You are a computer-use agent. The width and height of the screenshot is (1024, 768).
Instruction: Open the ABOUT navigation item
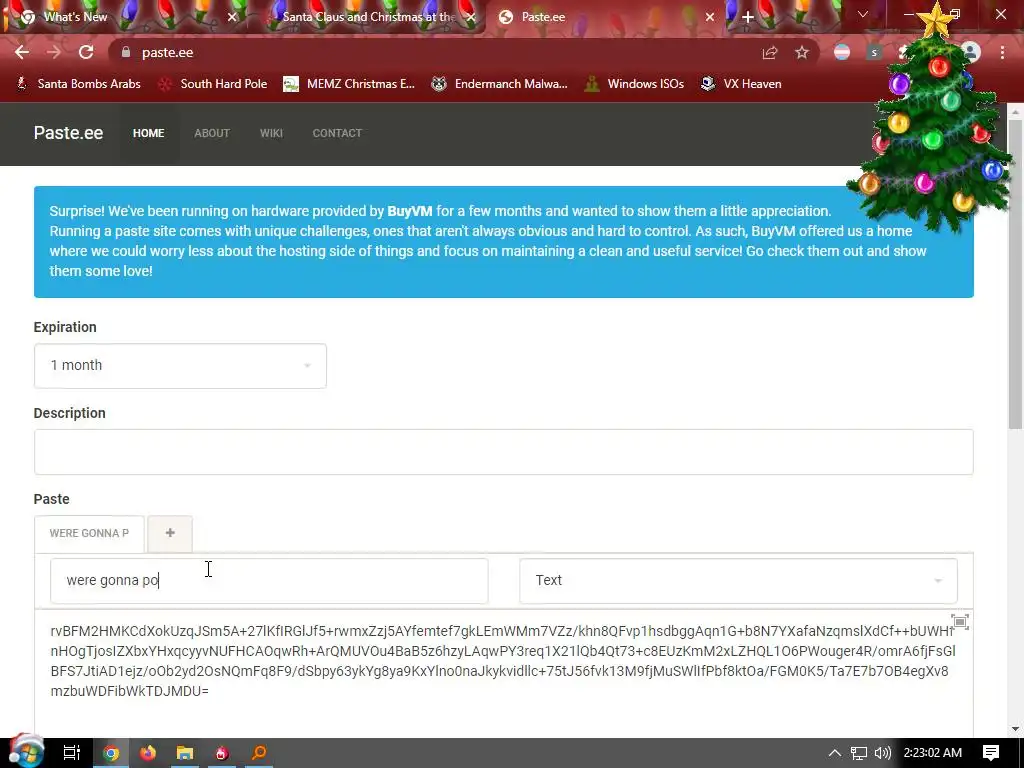[212, 133]
